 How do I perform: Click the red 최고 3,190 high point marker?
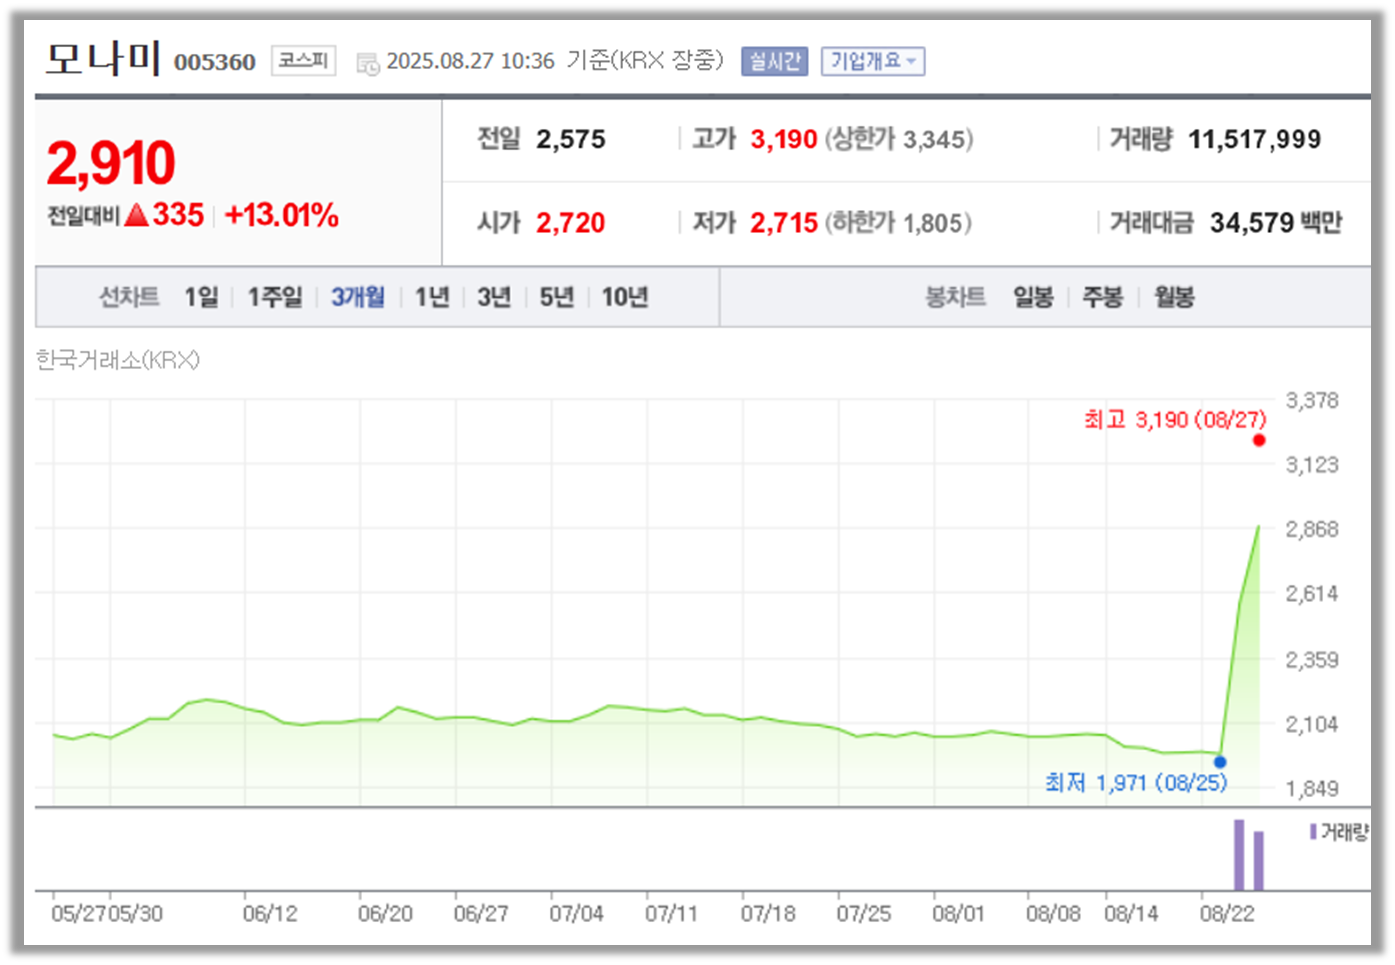point(1259,440)
